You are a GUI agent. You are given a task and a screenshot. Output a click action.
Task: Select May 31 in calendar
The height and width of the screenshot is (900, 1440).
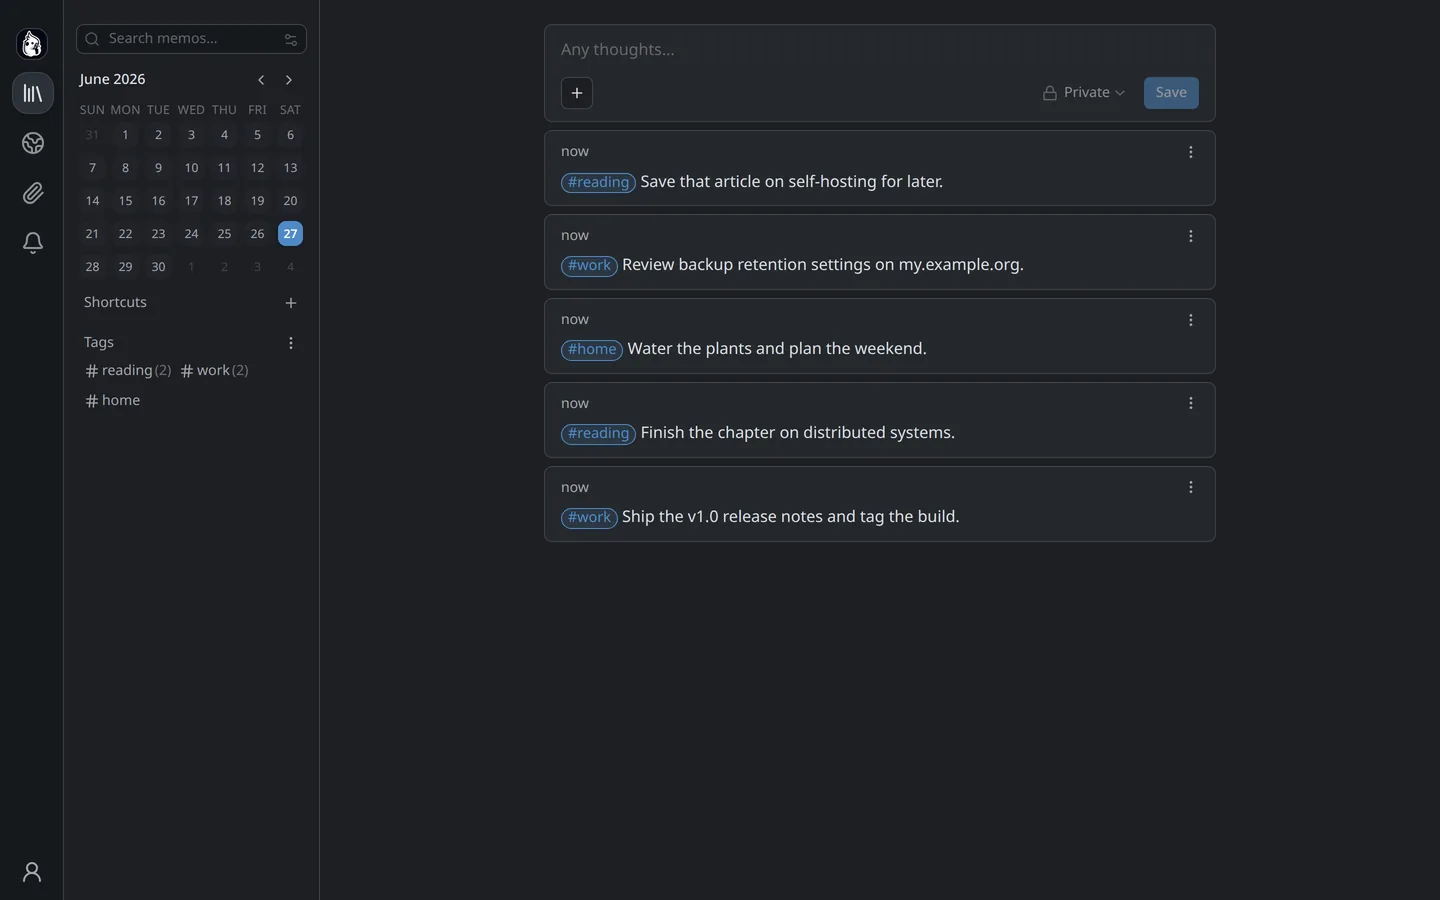coord(92,135)
